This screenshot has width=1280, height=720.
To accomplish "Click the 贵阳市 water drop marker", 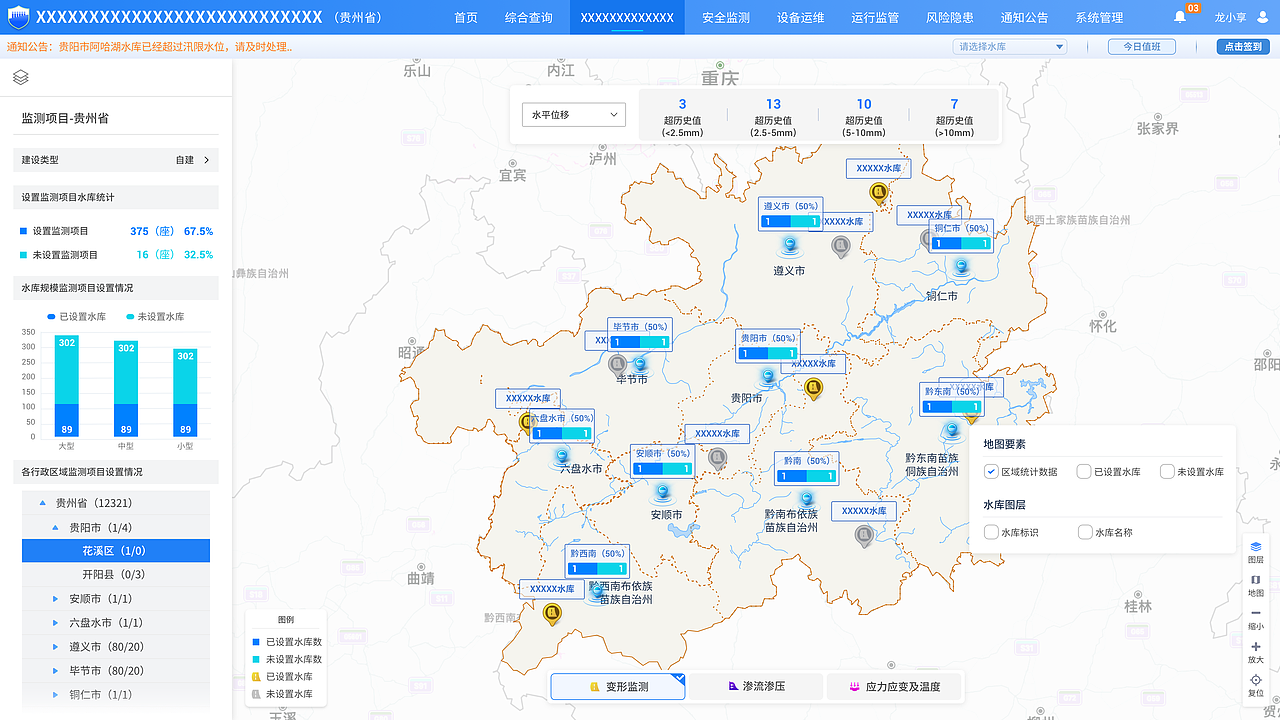I will (768, 377).
